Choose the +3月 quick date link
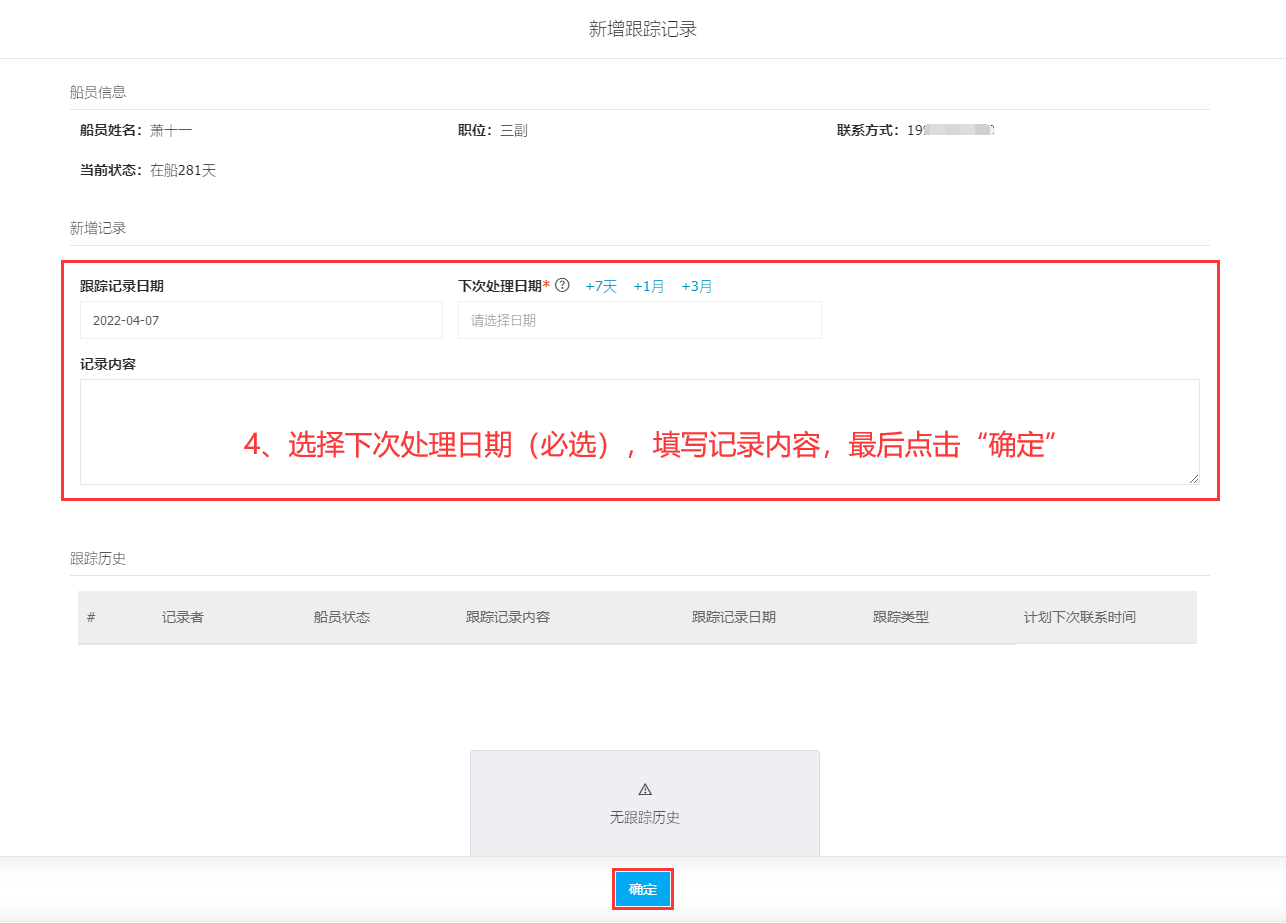 click(x=697, y=286)
